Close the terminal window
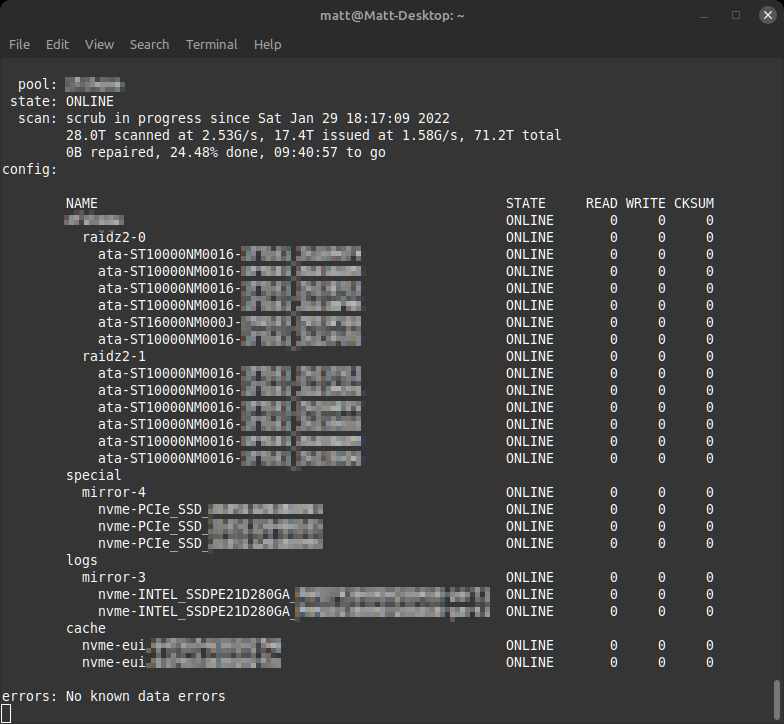Viewport: 784px width, 724px height. click(764, 15)
